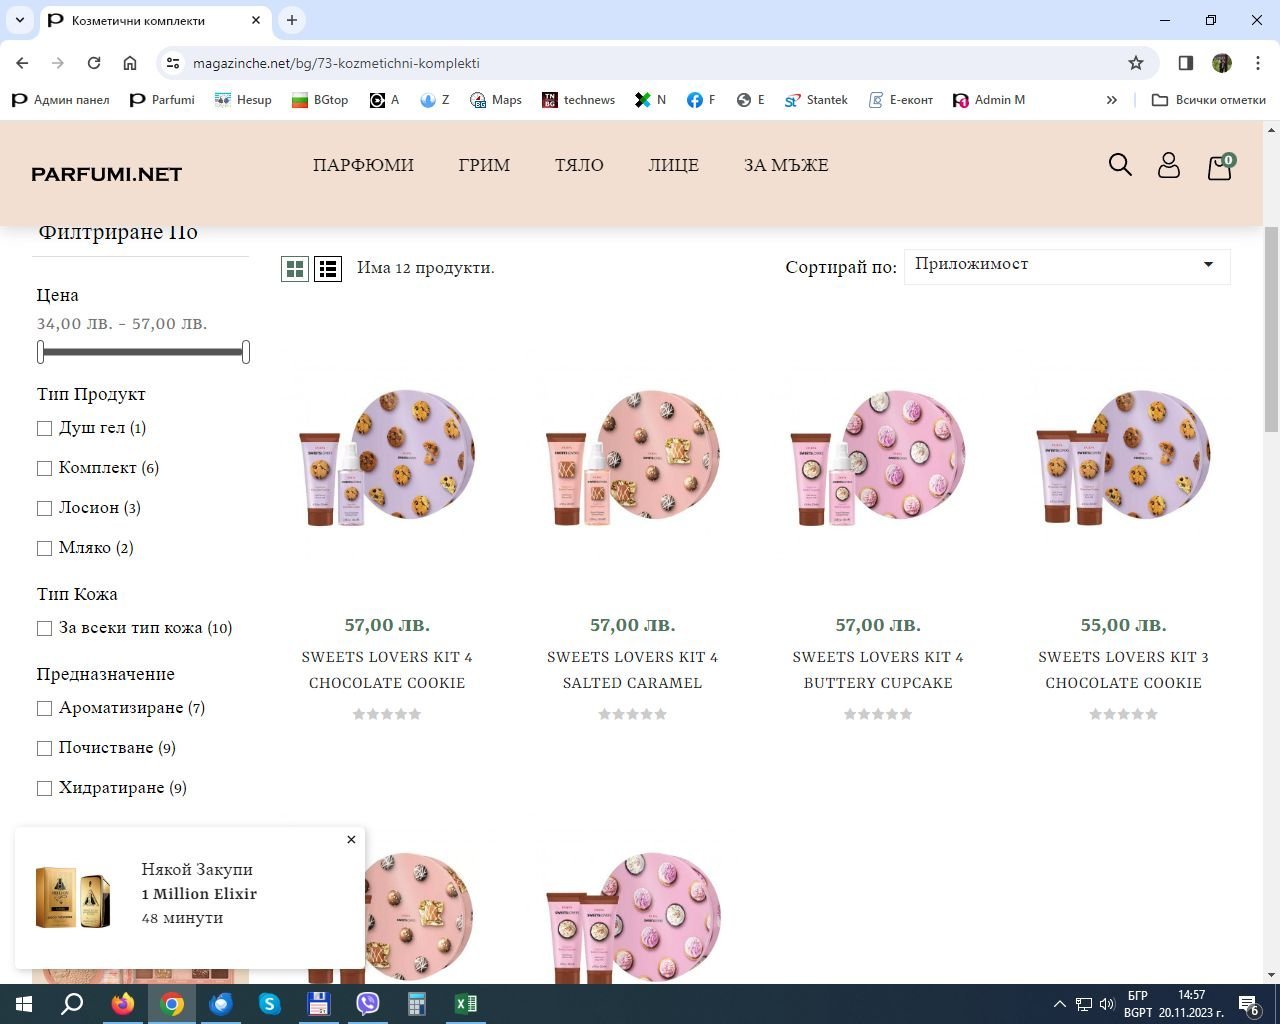Show hidden system tray icons
This screenshot has height=1024, width=1280.
click(1060, 1004)
